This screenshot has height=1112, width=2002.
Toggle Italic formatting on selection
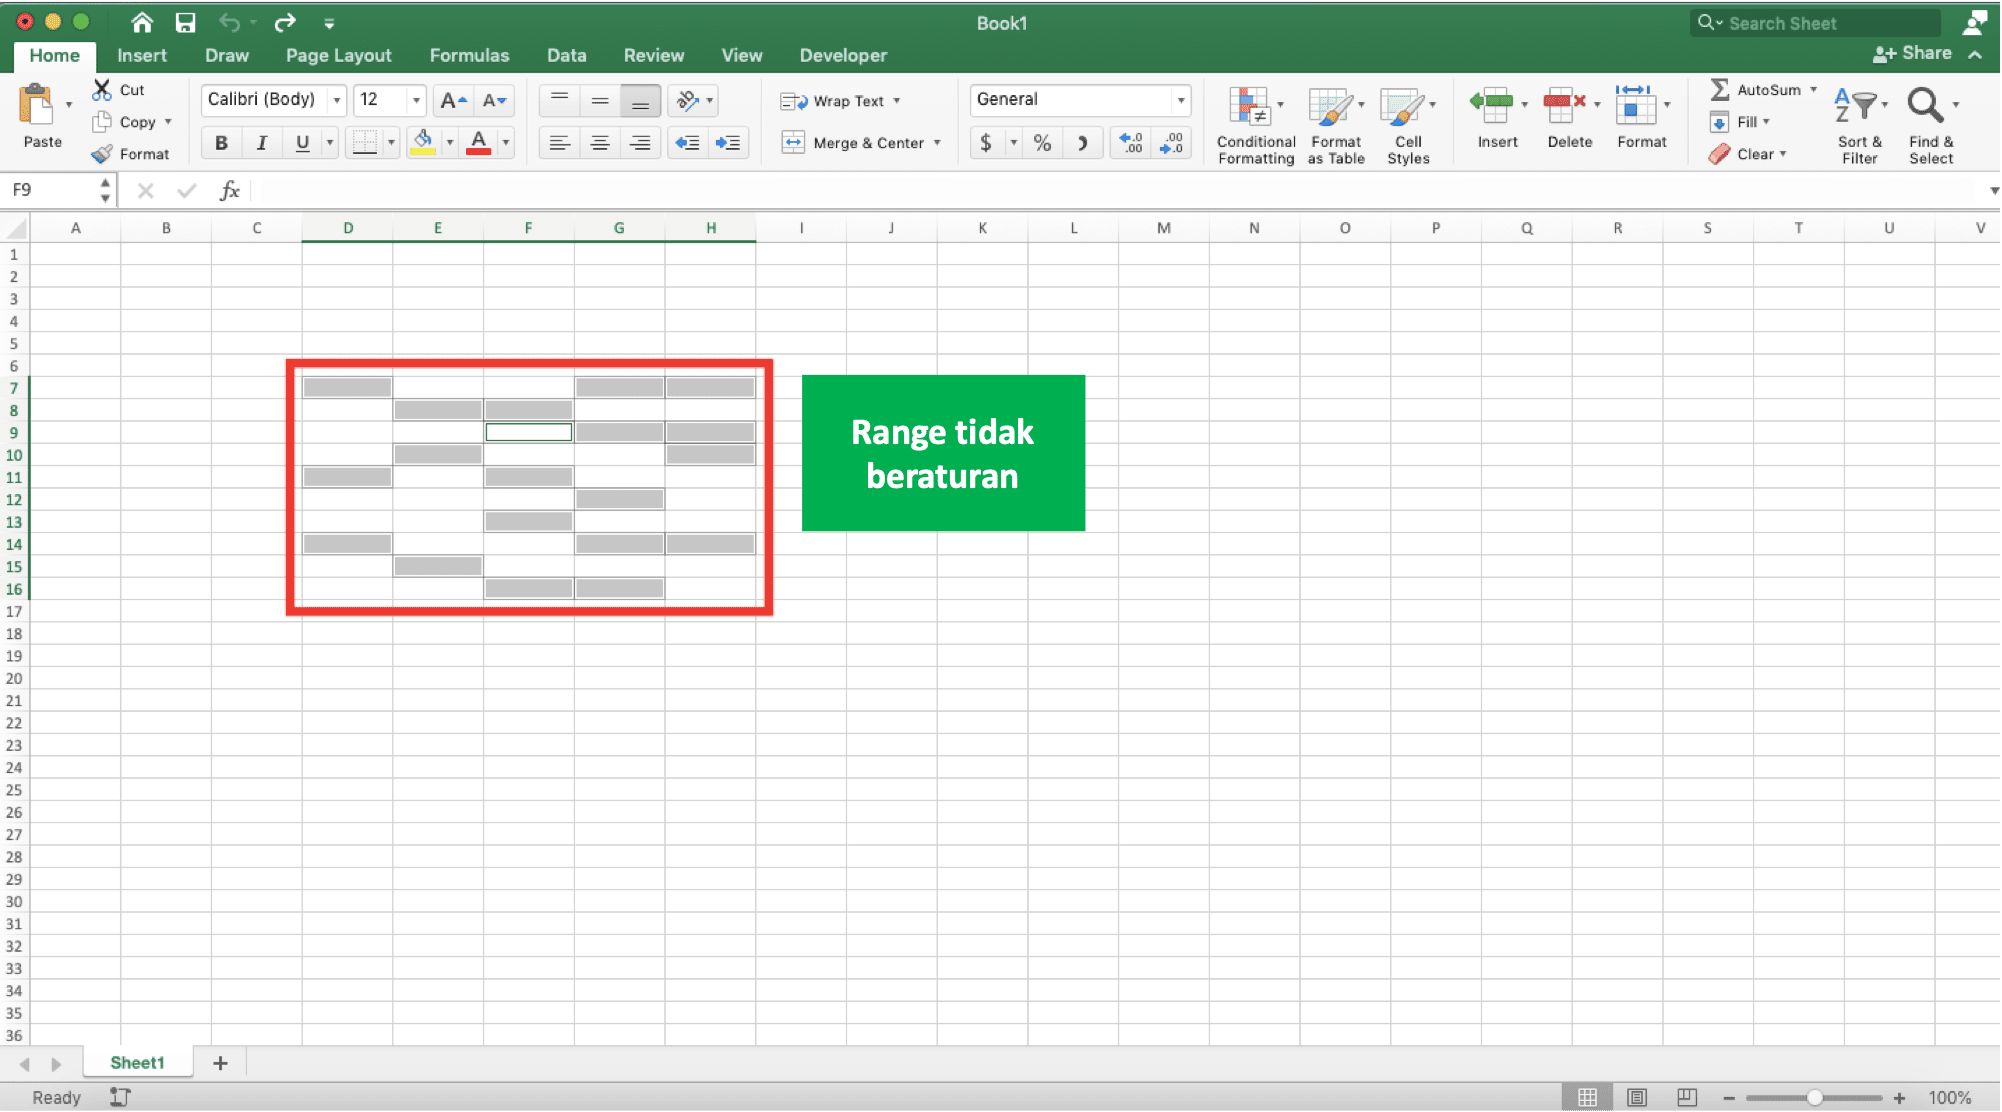coord(260,141)
